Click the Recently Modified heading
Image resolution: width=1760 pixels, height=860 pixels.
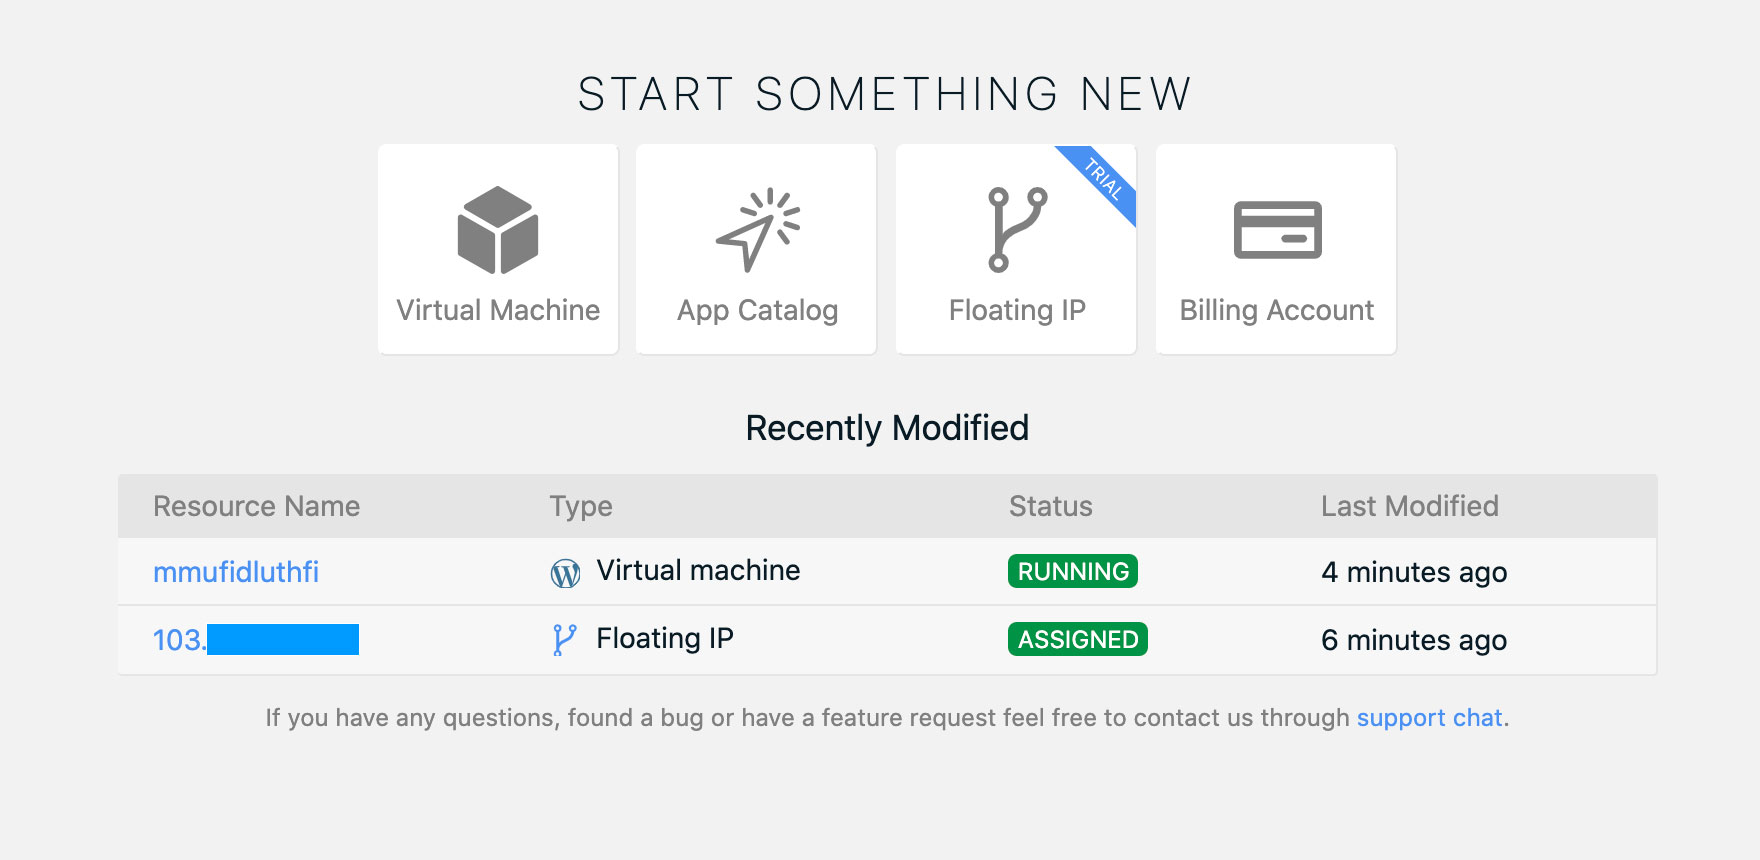[x=886, y=427]
